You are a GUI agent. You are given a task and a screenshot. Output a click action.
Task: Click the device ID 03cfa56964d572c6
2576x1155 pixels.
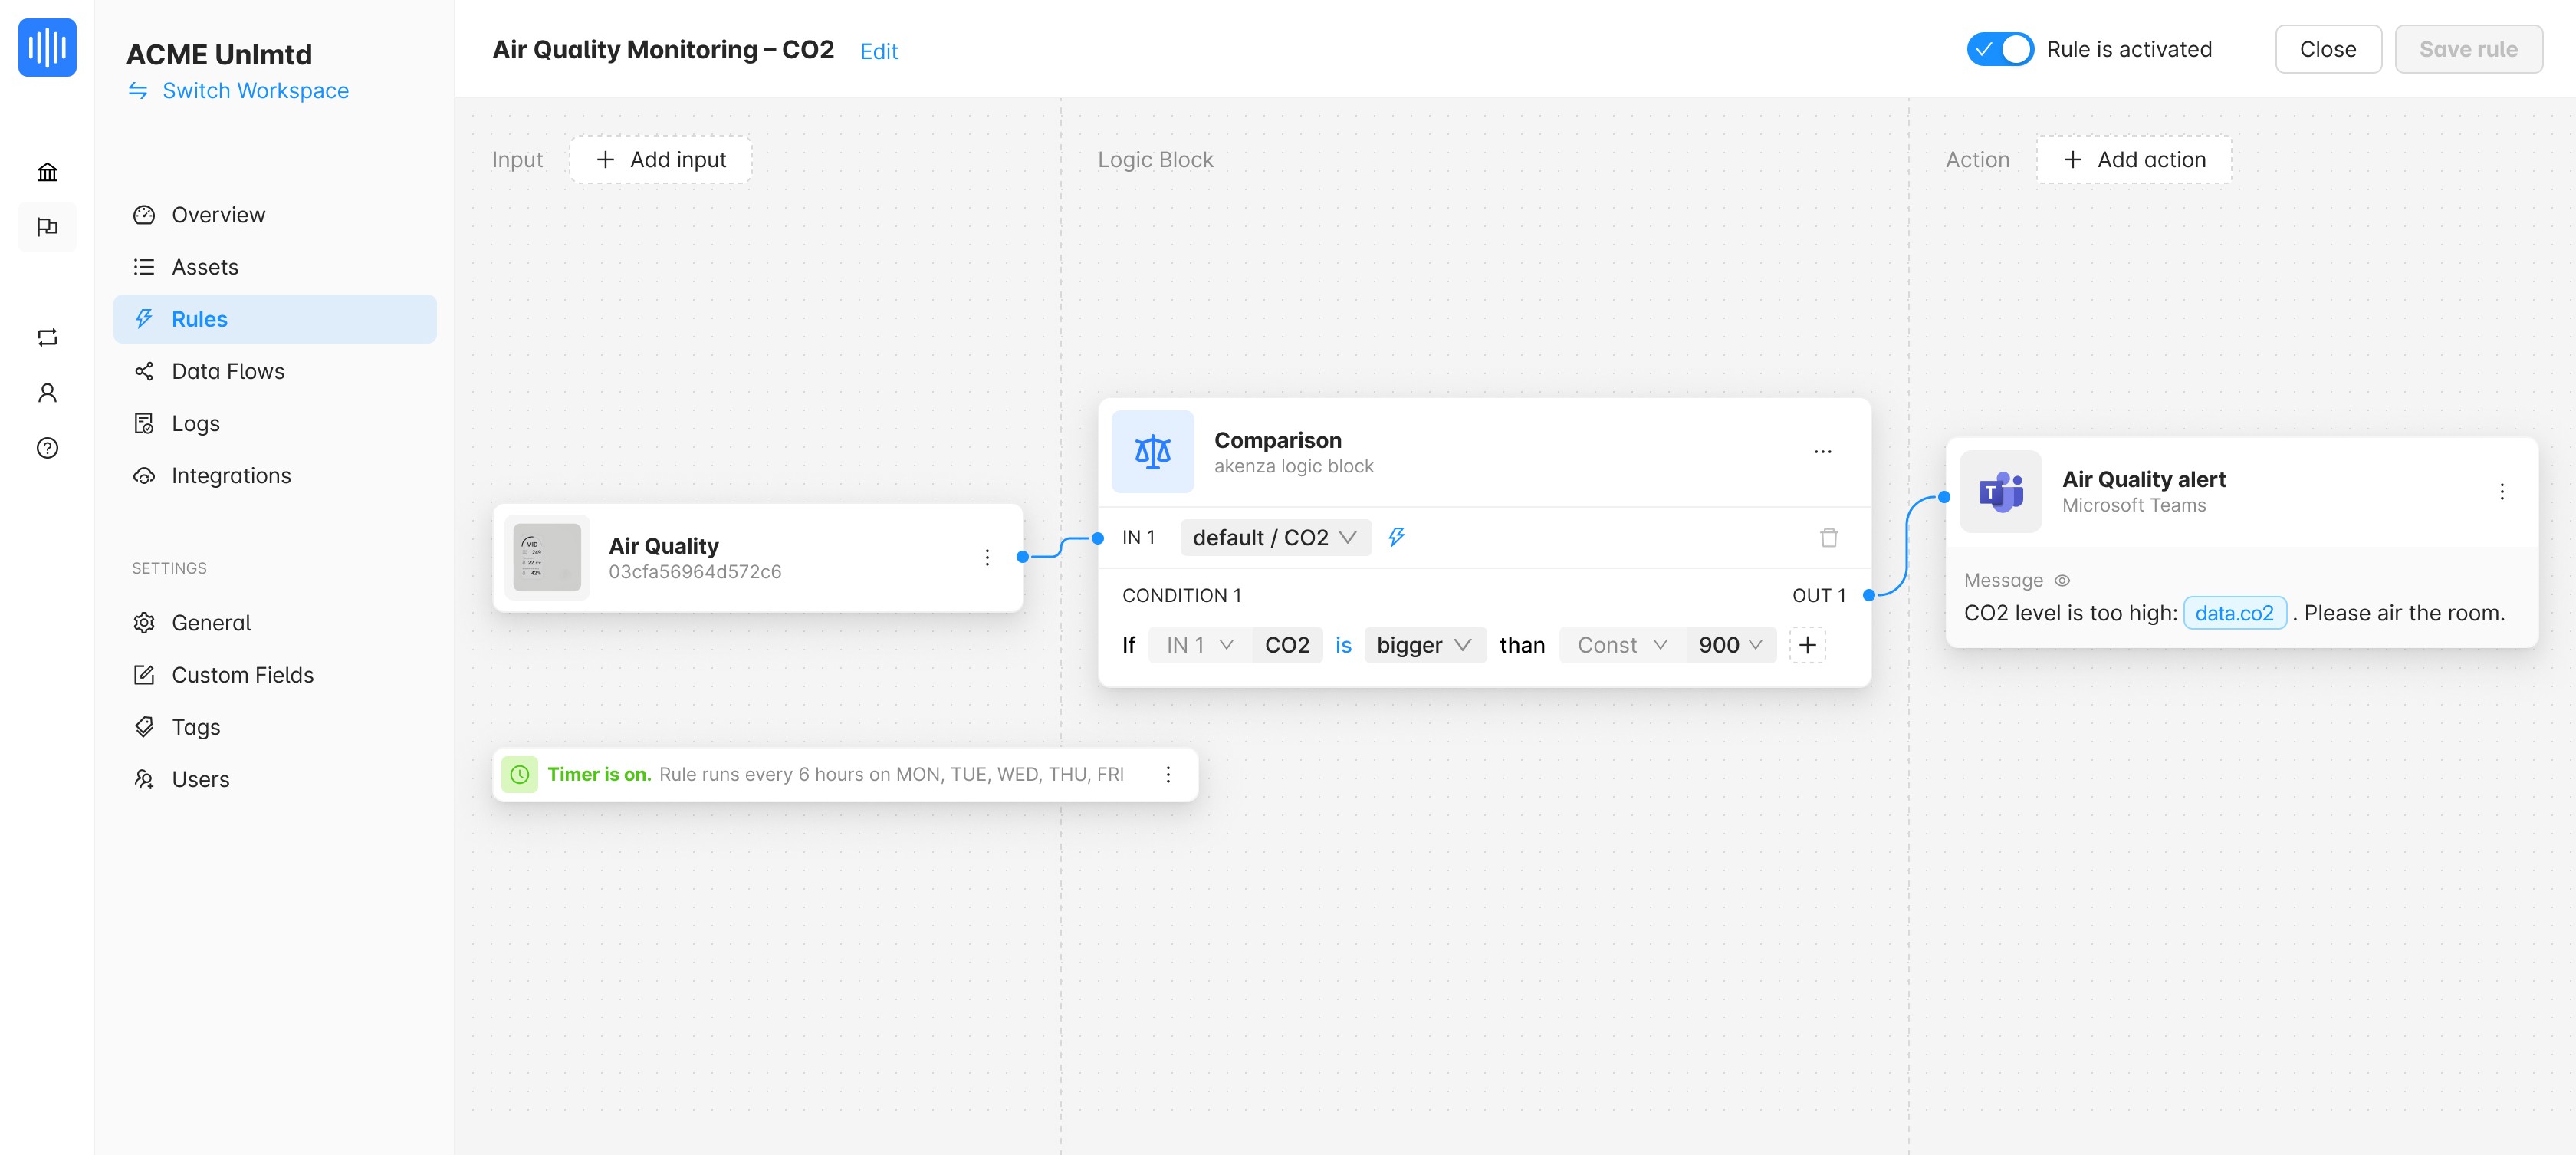(x=695, y=572)
